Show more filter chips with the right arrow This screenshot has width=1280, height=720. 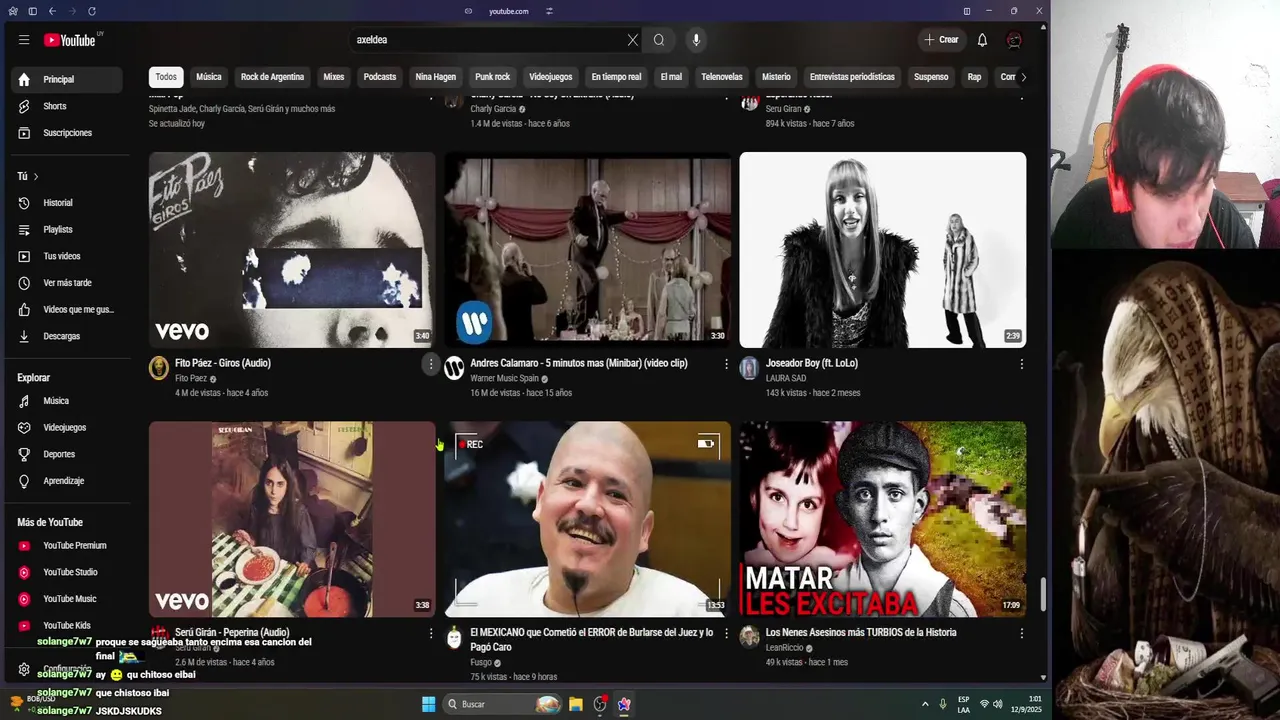(x=1022, y=77)
